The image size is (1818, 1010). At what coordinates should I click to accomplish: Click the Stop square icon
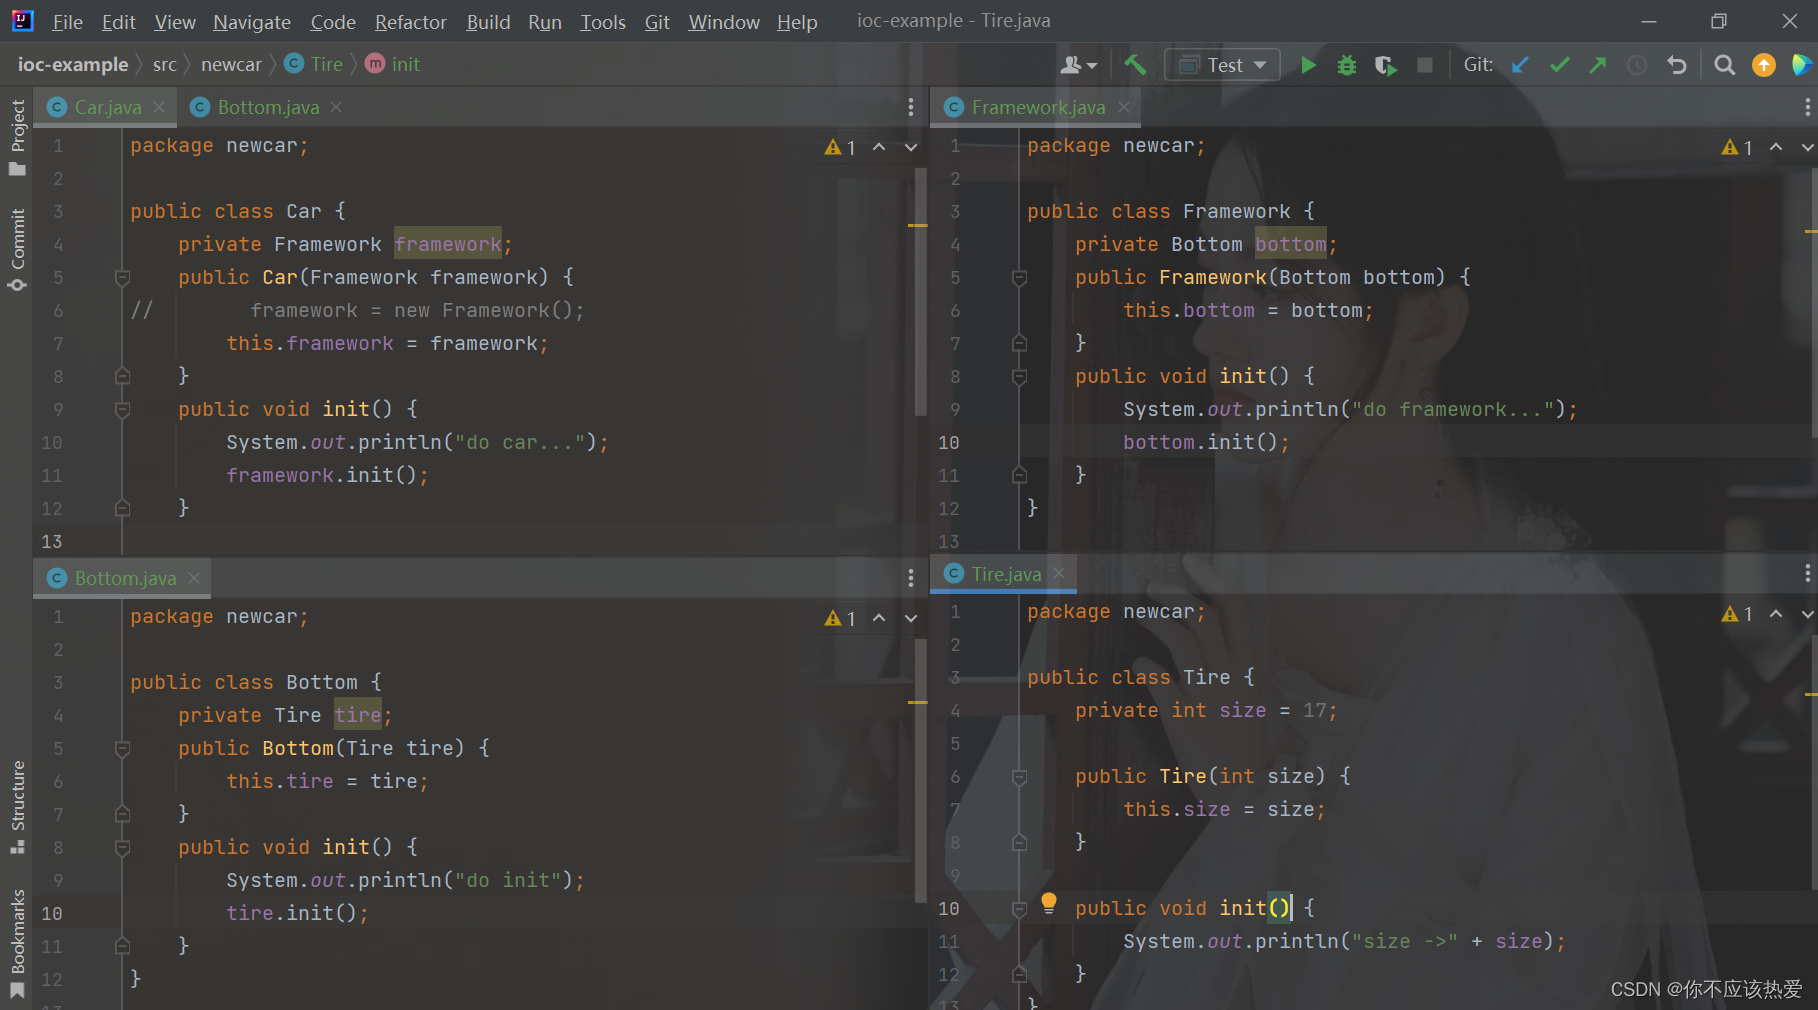coord(1425,65)
